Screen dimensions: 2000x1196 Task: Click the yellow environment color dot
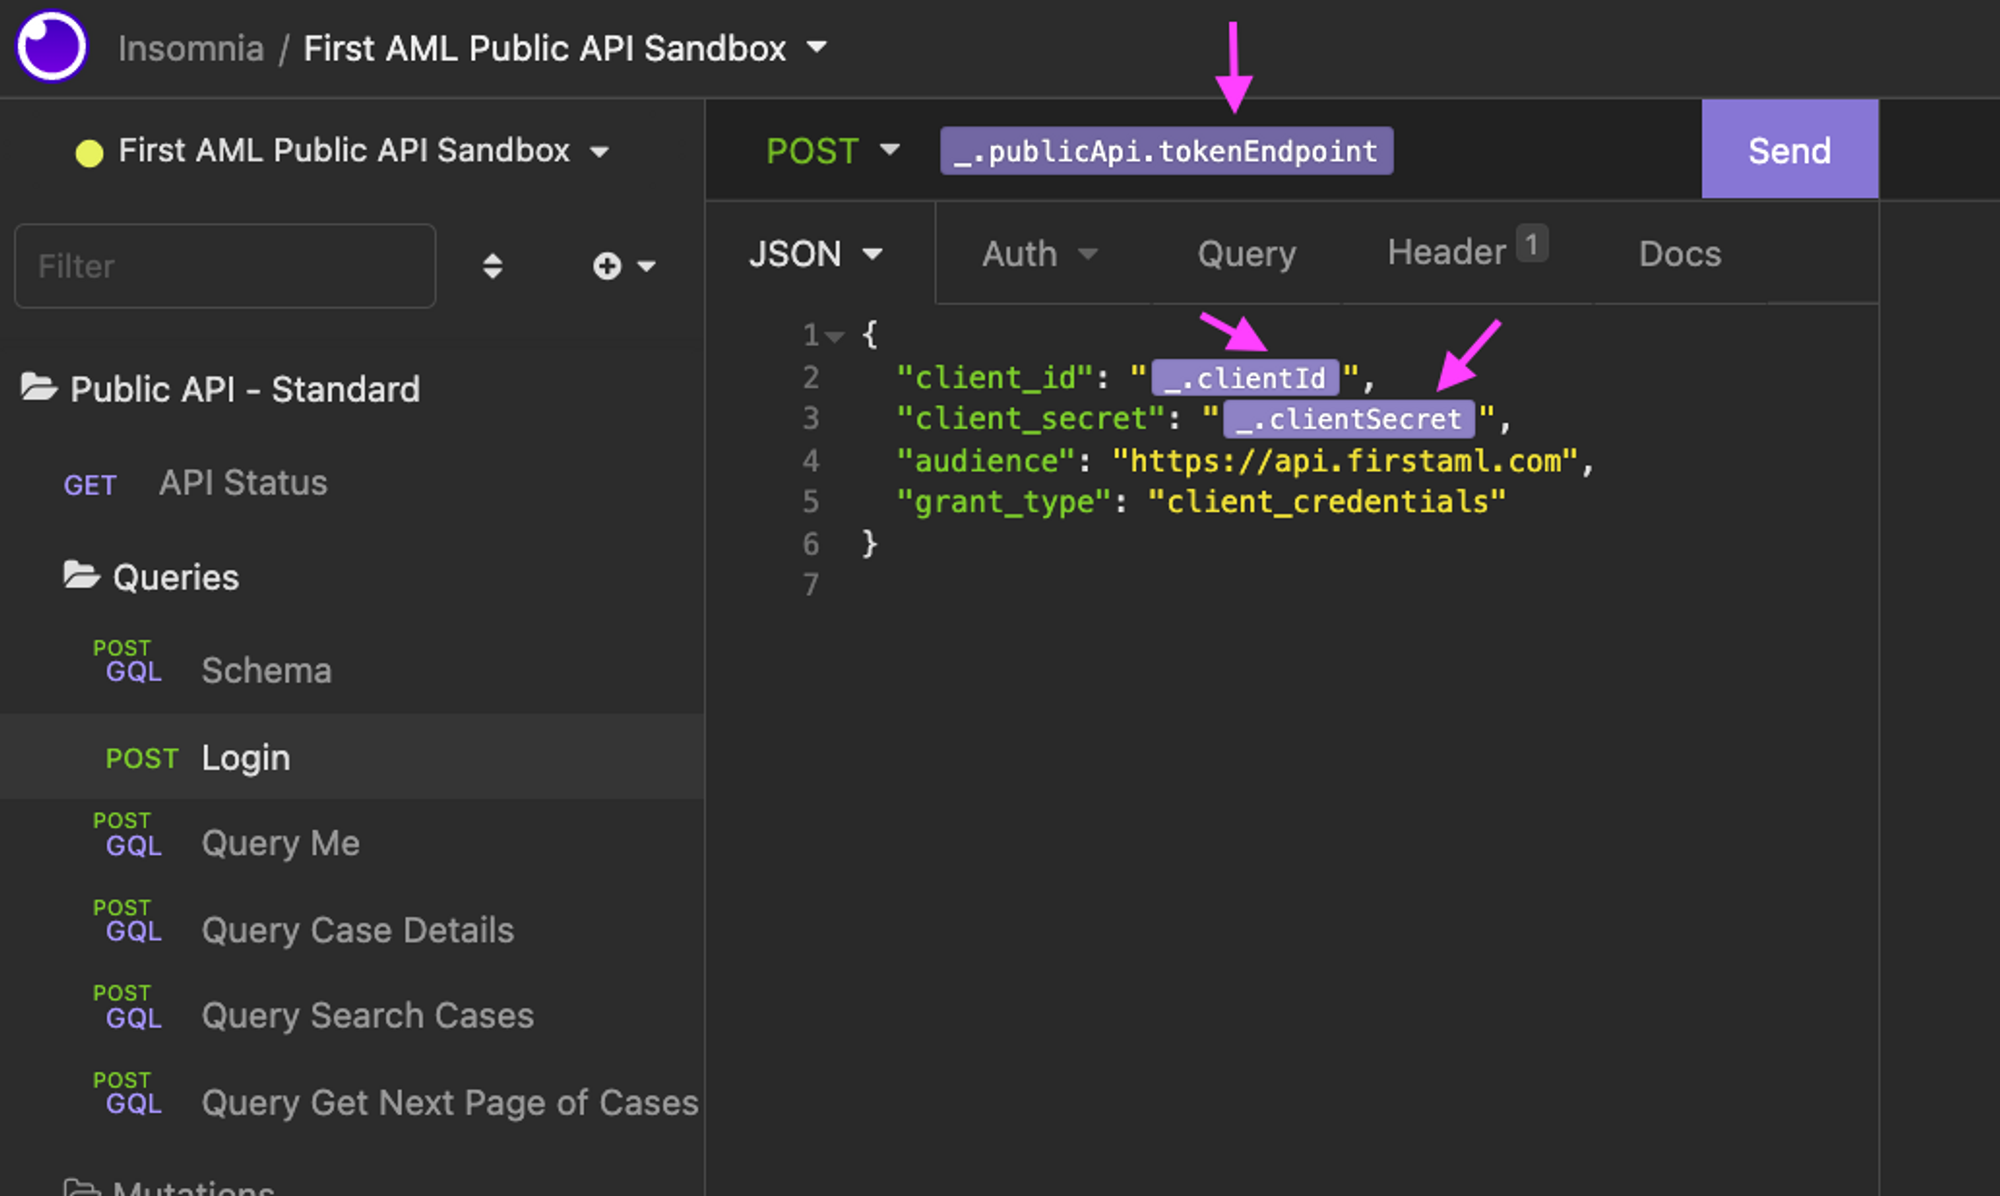91,150
